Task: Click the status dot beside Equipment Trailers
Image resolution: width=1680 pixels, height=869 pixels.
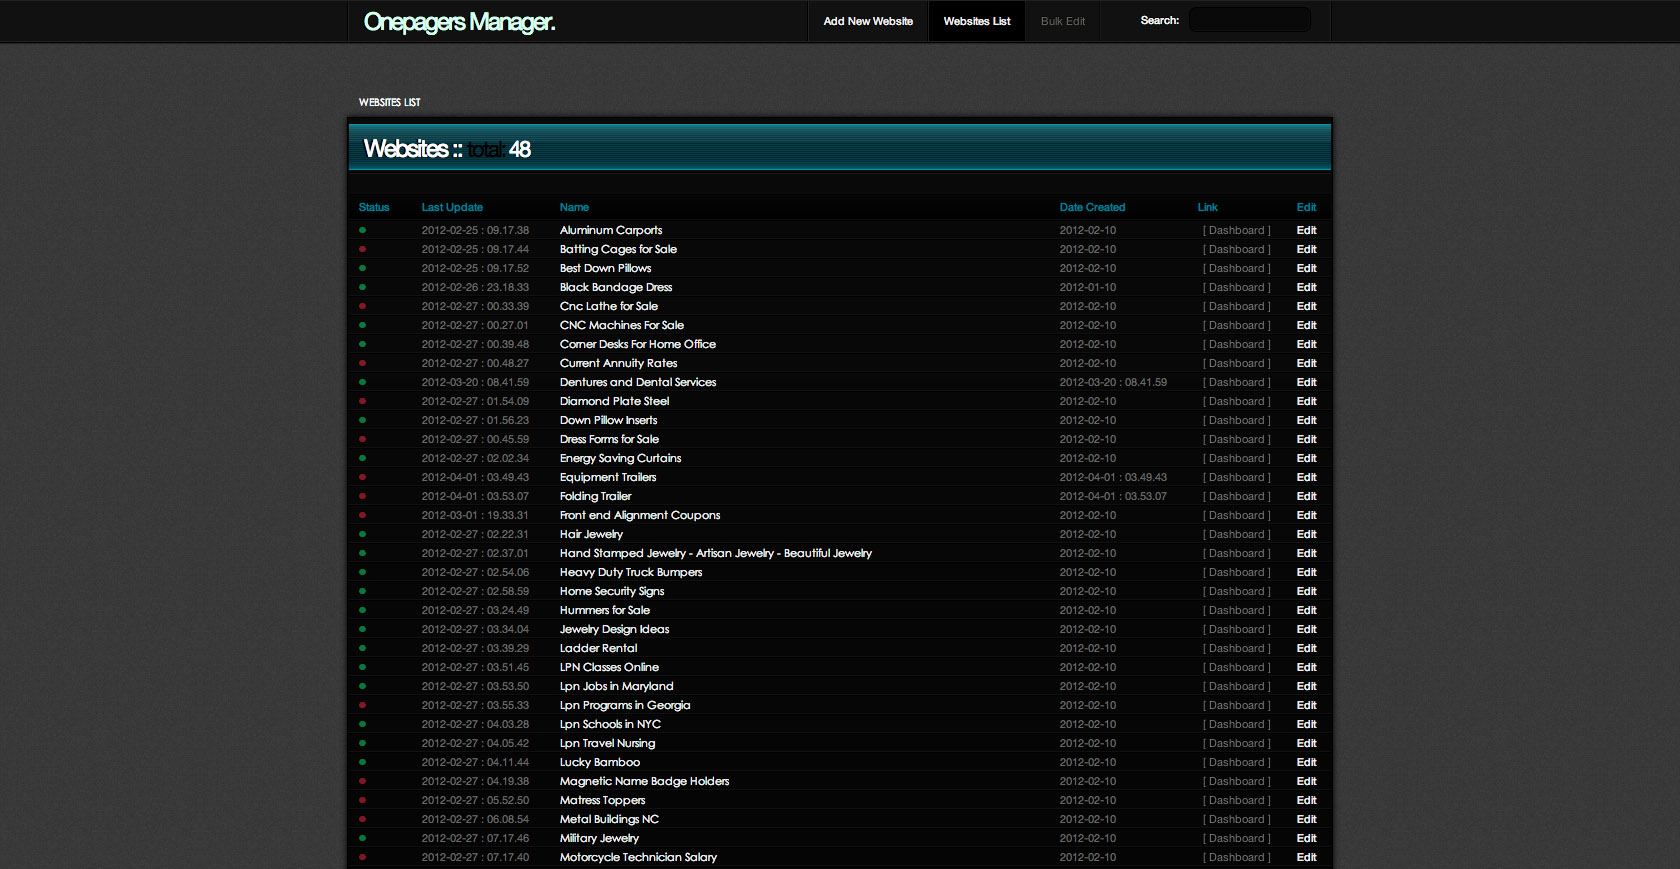Action: point(362,477)
